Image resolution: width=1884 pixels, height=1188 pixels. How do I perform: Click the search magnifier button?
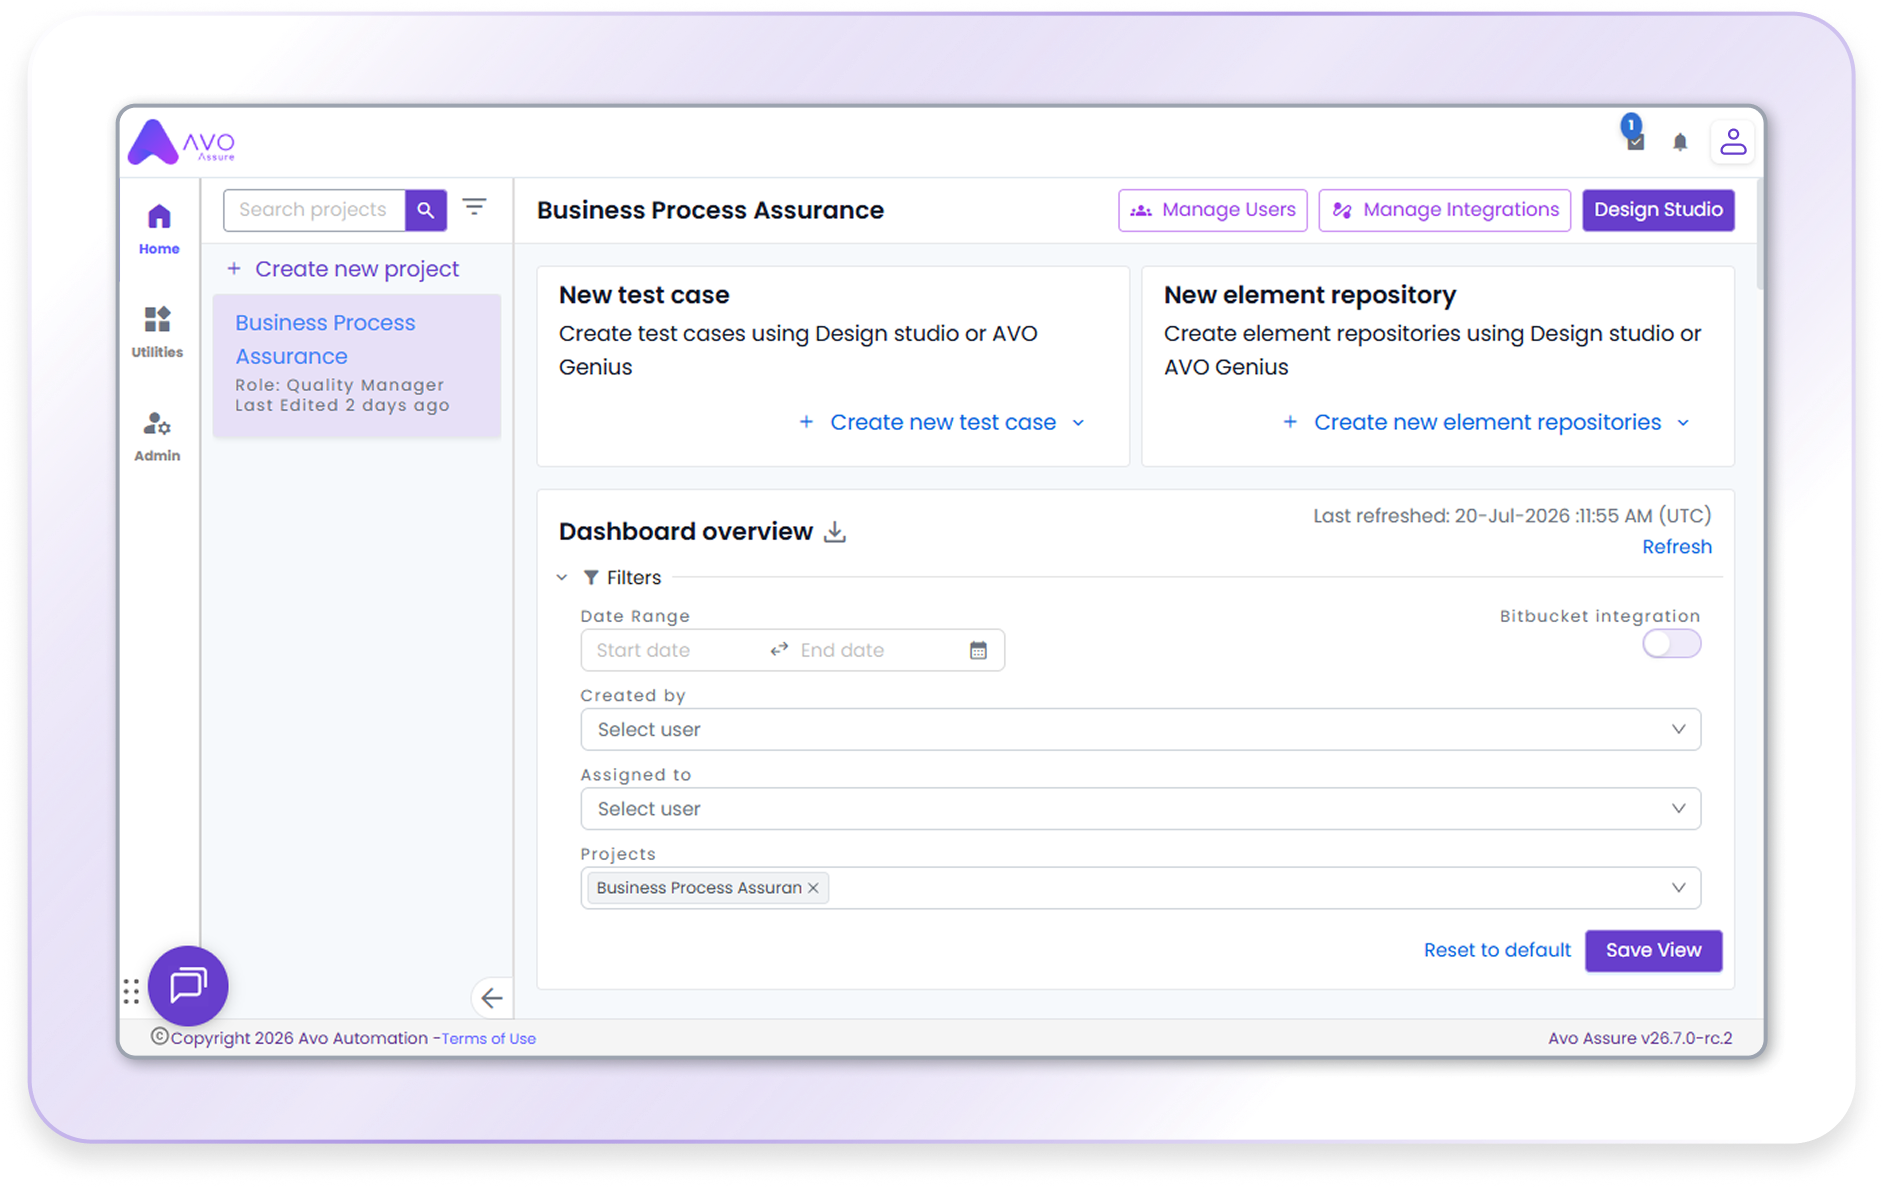pos(426,210)
